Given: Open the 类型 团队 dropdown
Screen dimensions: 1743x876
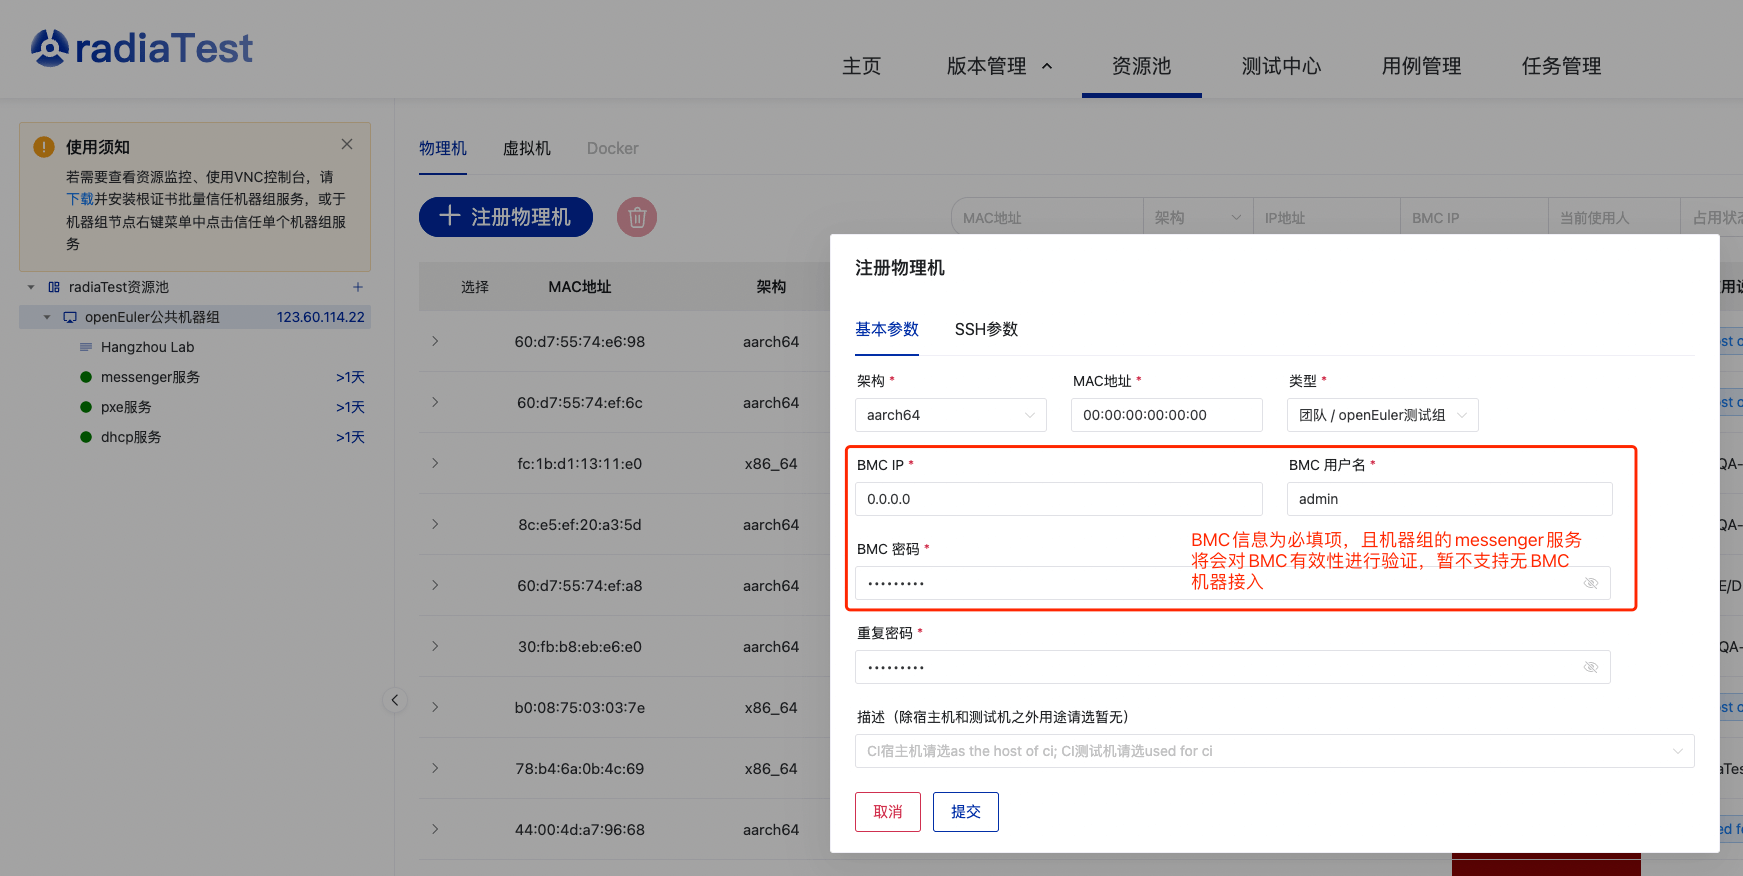Looking at the screenshot, I should 1382,415.
